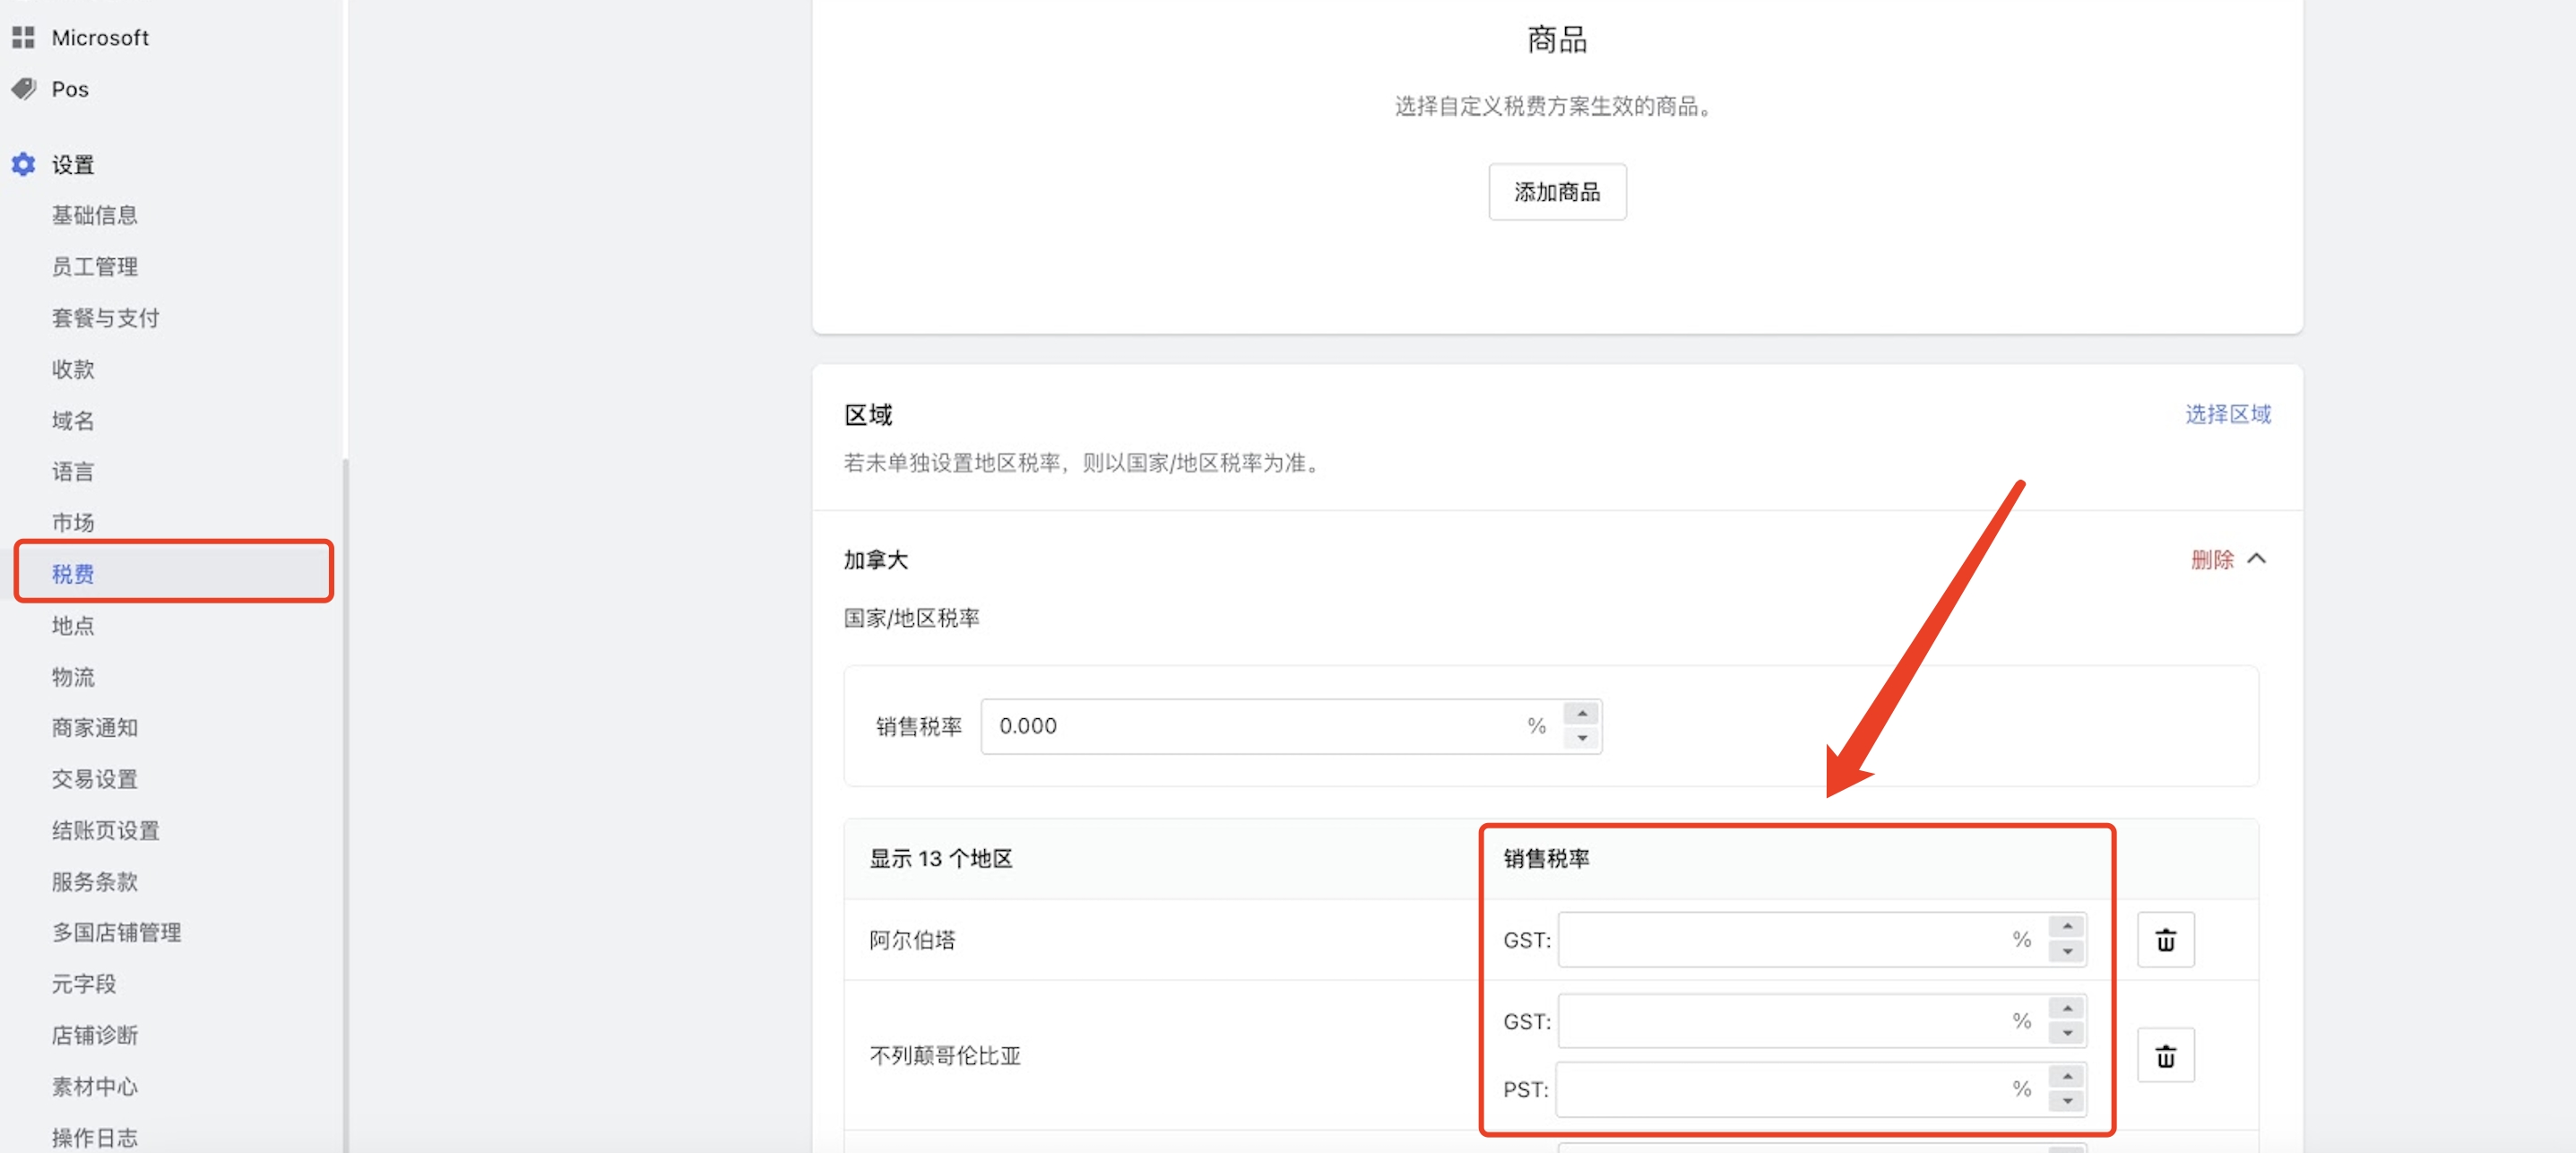Open 操作日志 page

95,1137
